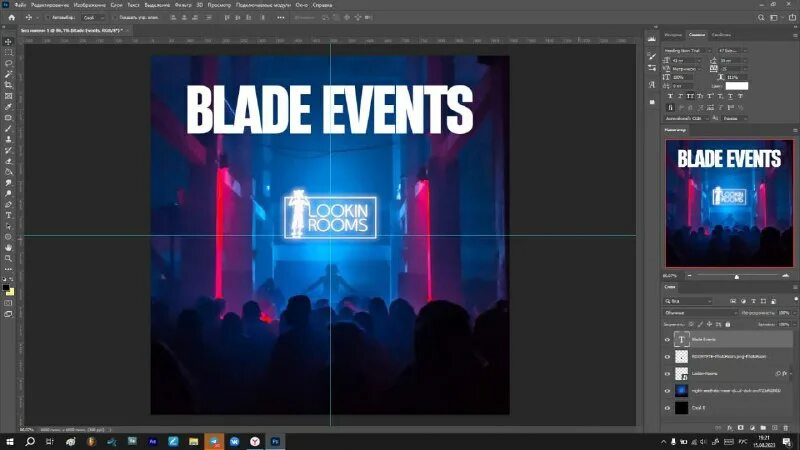Toggle Underline in Character panel

click(730, 96)
